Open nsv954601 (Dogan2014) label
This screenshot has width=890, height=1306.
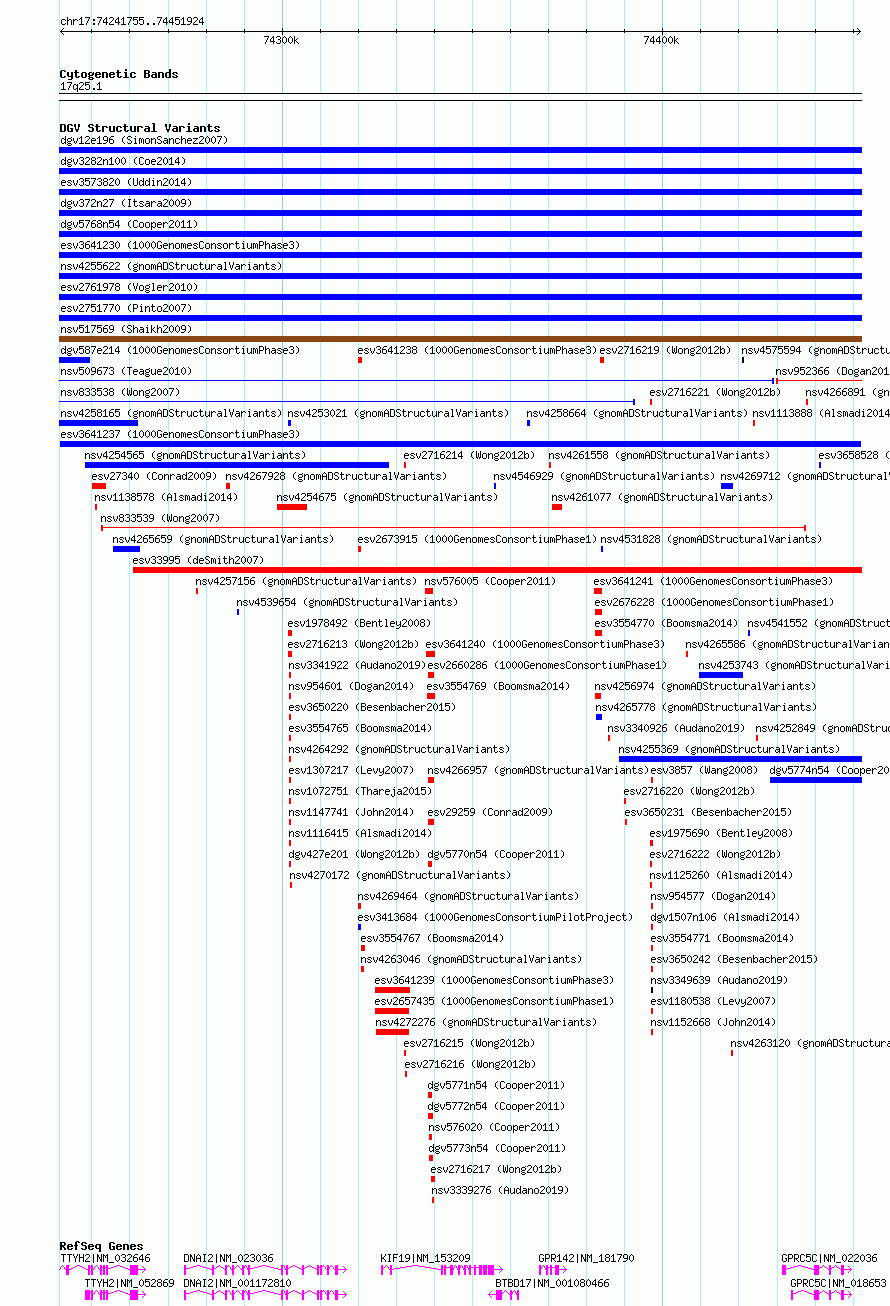coord(351,686)
